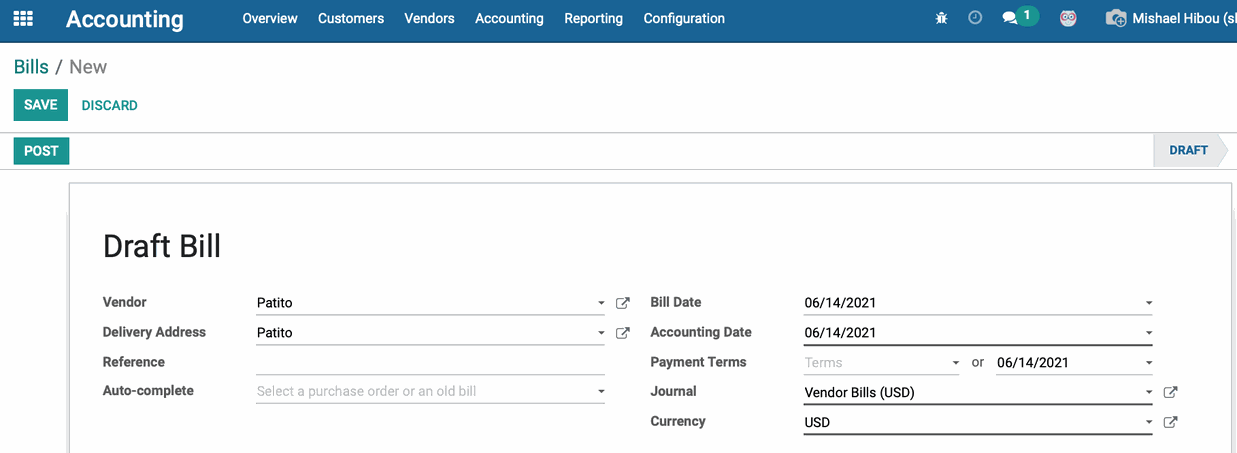Click the 'Draft Bill' heading
The image size is (1237, 453).
[x=162, y=246]
